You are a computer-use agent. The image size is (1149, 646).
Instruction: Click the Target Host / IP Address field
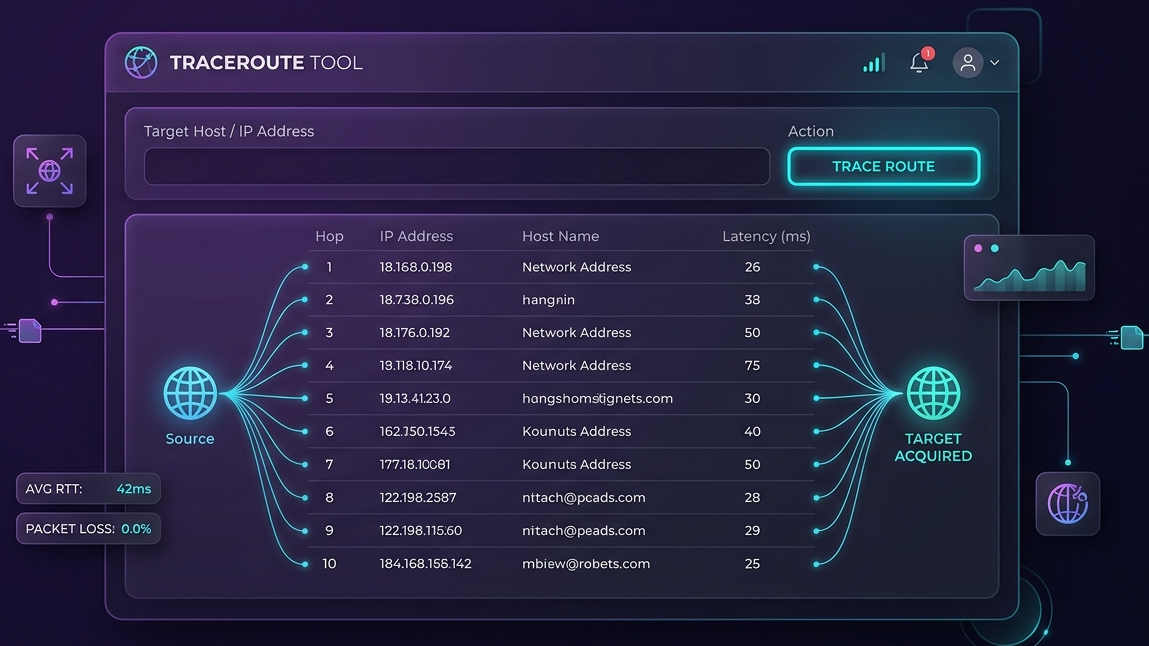[x=457, y=166]
